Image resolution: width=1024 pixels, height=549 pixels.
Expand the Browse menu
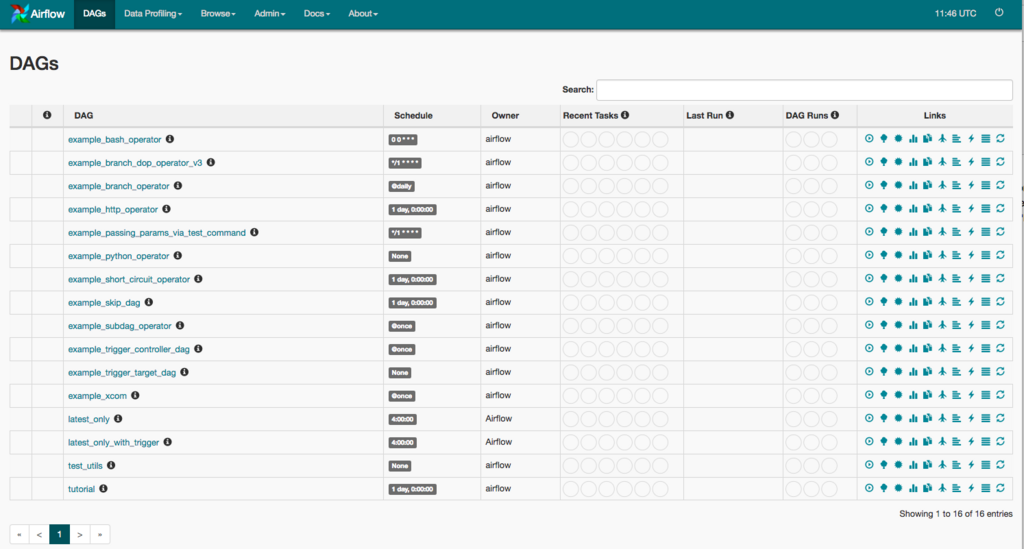217,14
